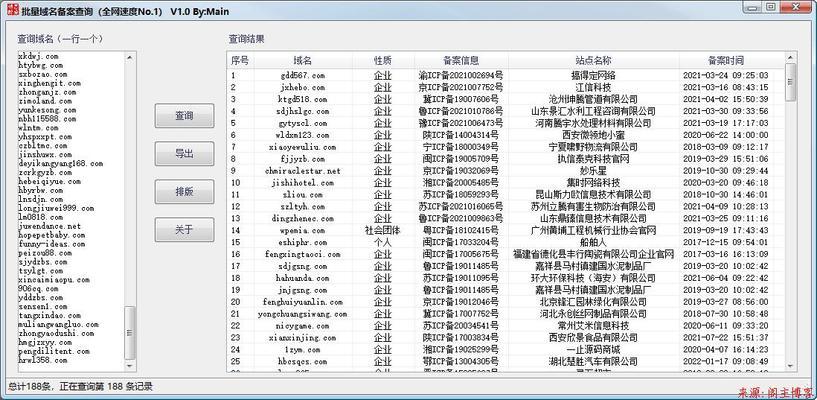Viewport: 817px width, 400px height.
Task: Click the 域名 column header
Action: coord(302,60)
